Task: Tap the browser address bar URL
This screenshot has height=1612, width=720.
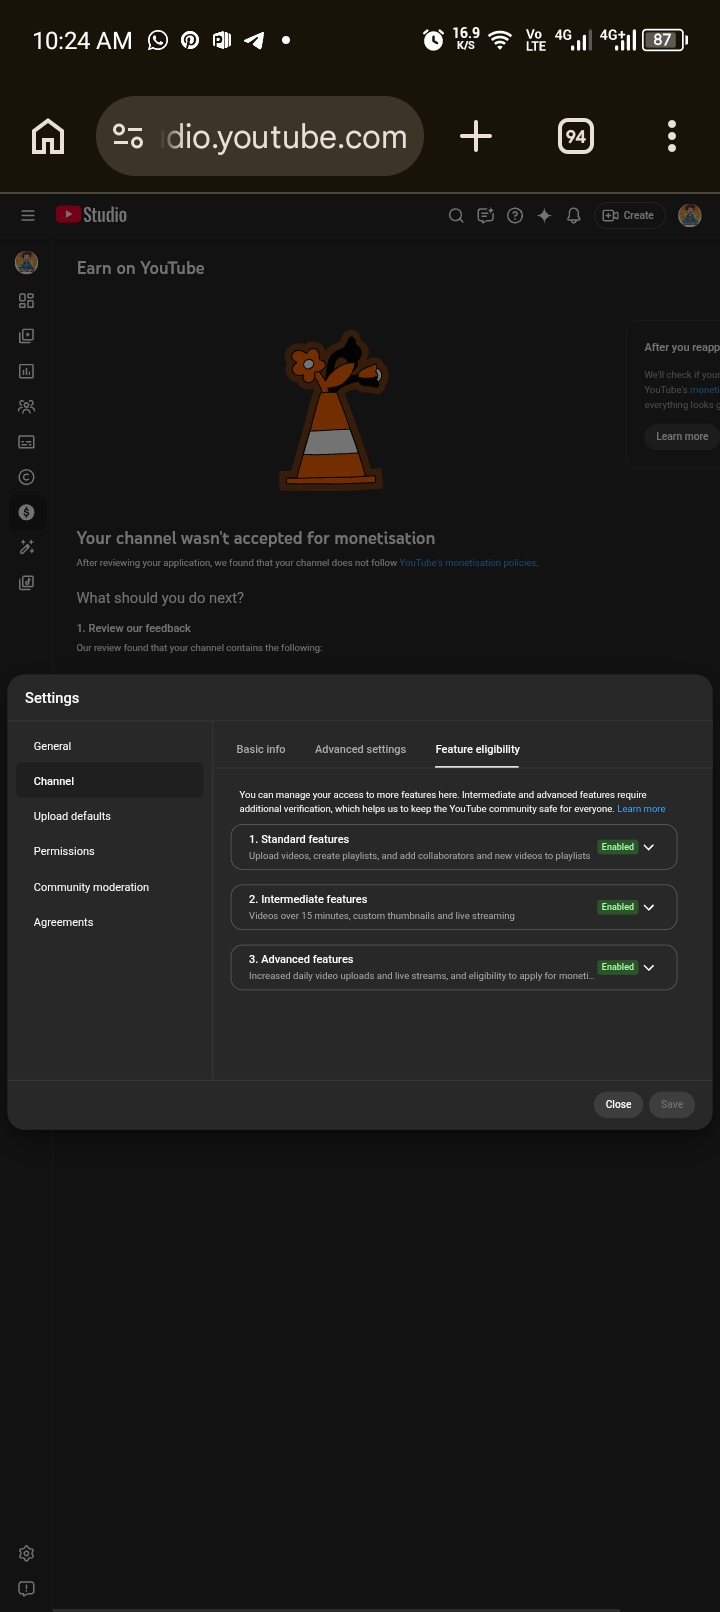Action: (286, 136)
